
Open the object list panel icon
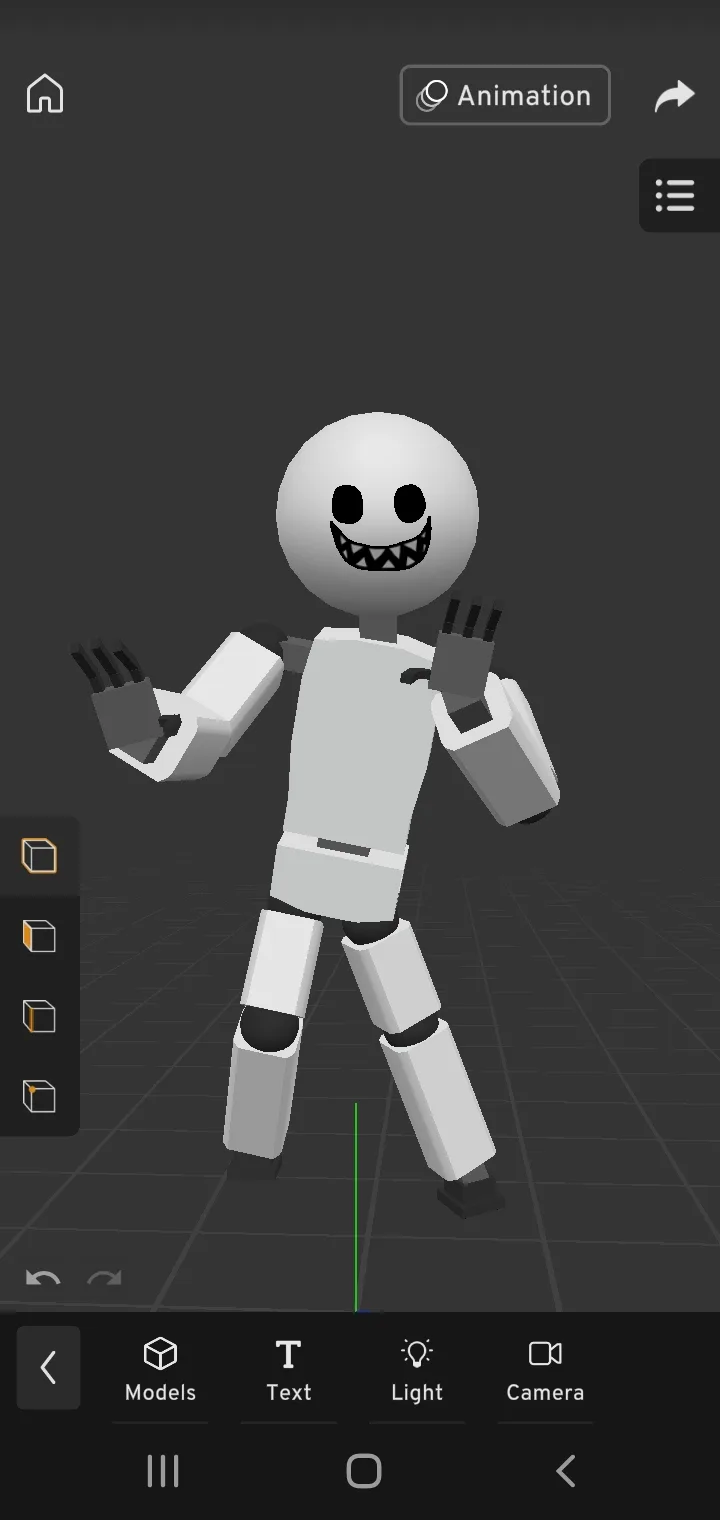(676, 196)
